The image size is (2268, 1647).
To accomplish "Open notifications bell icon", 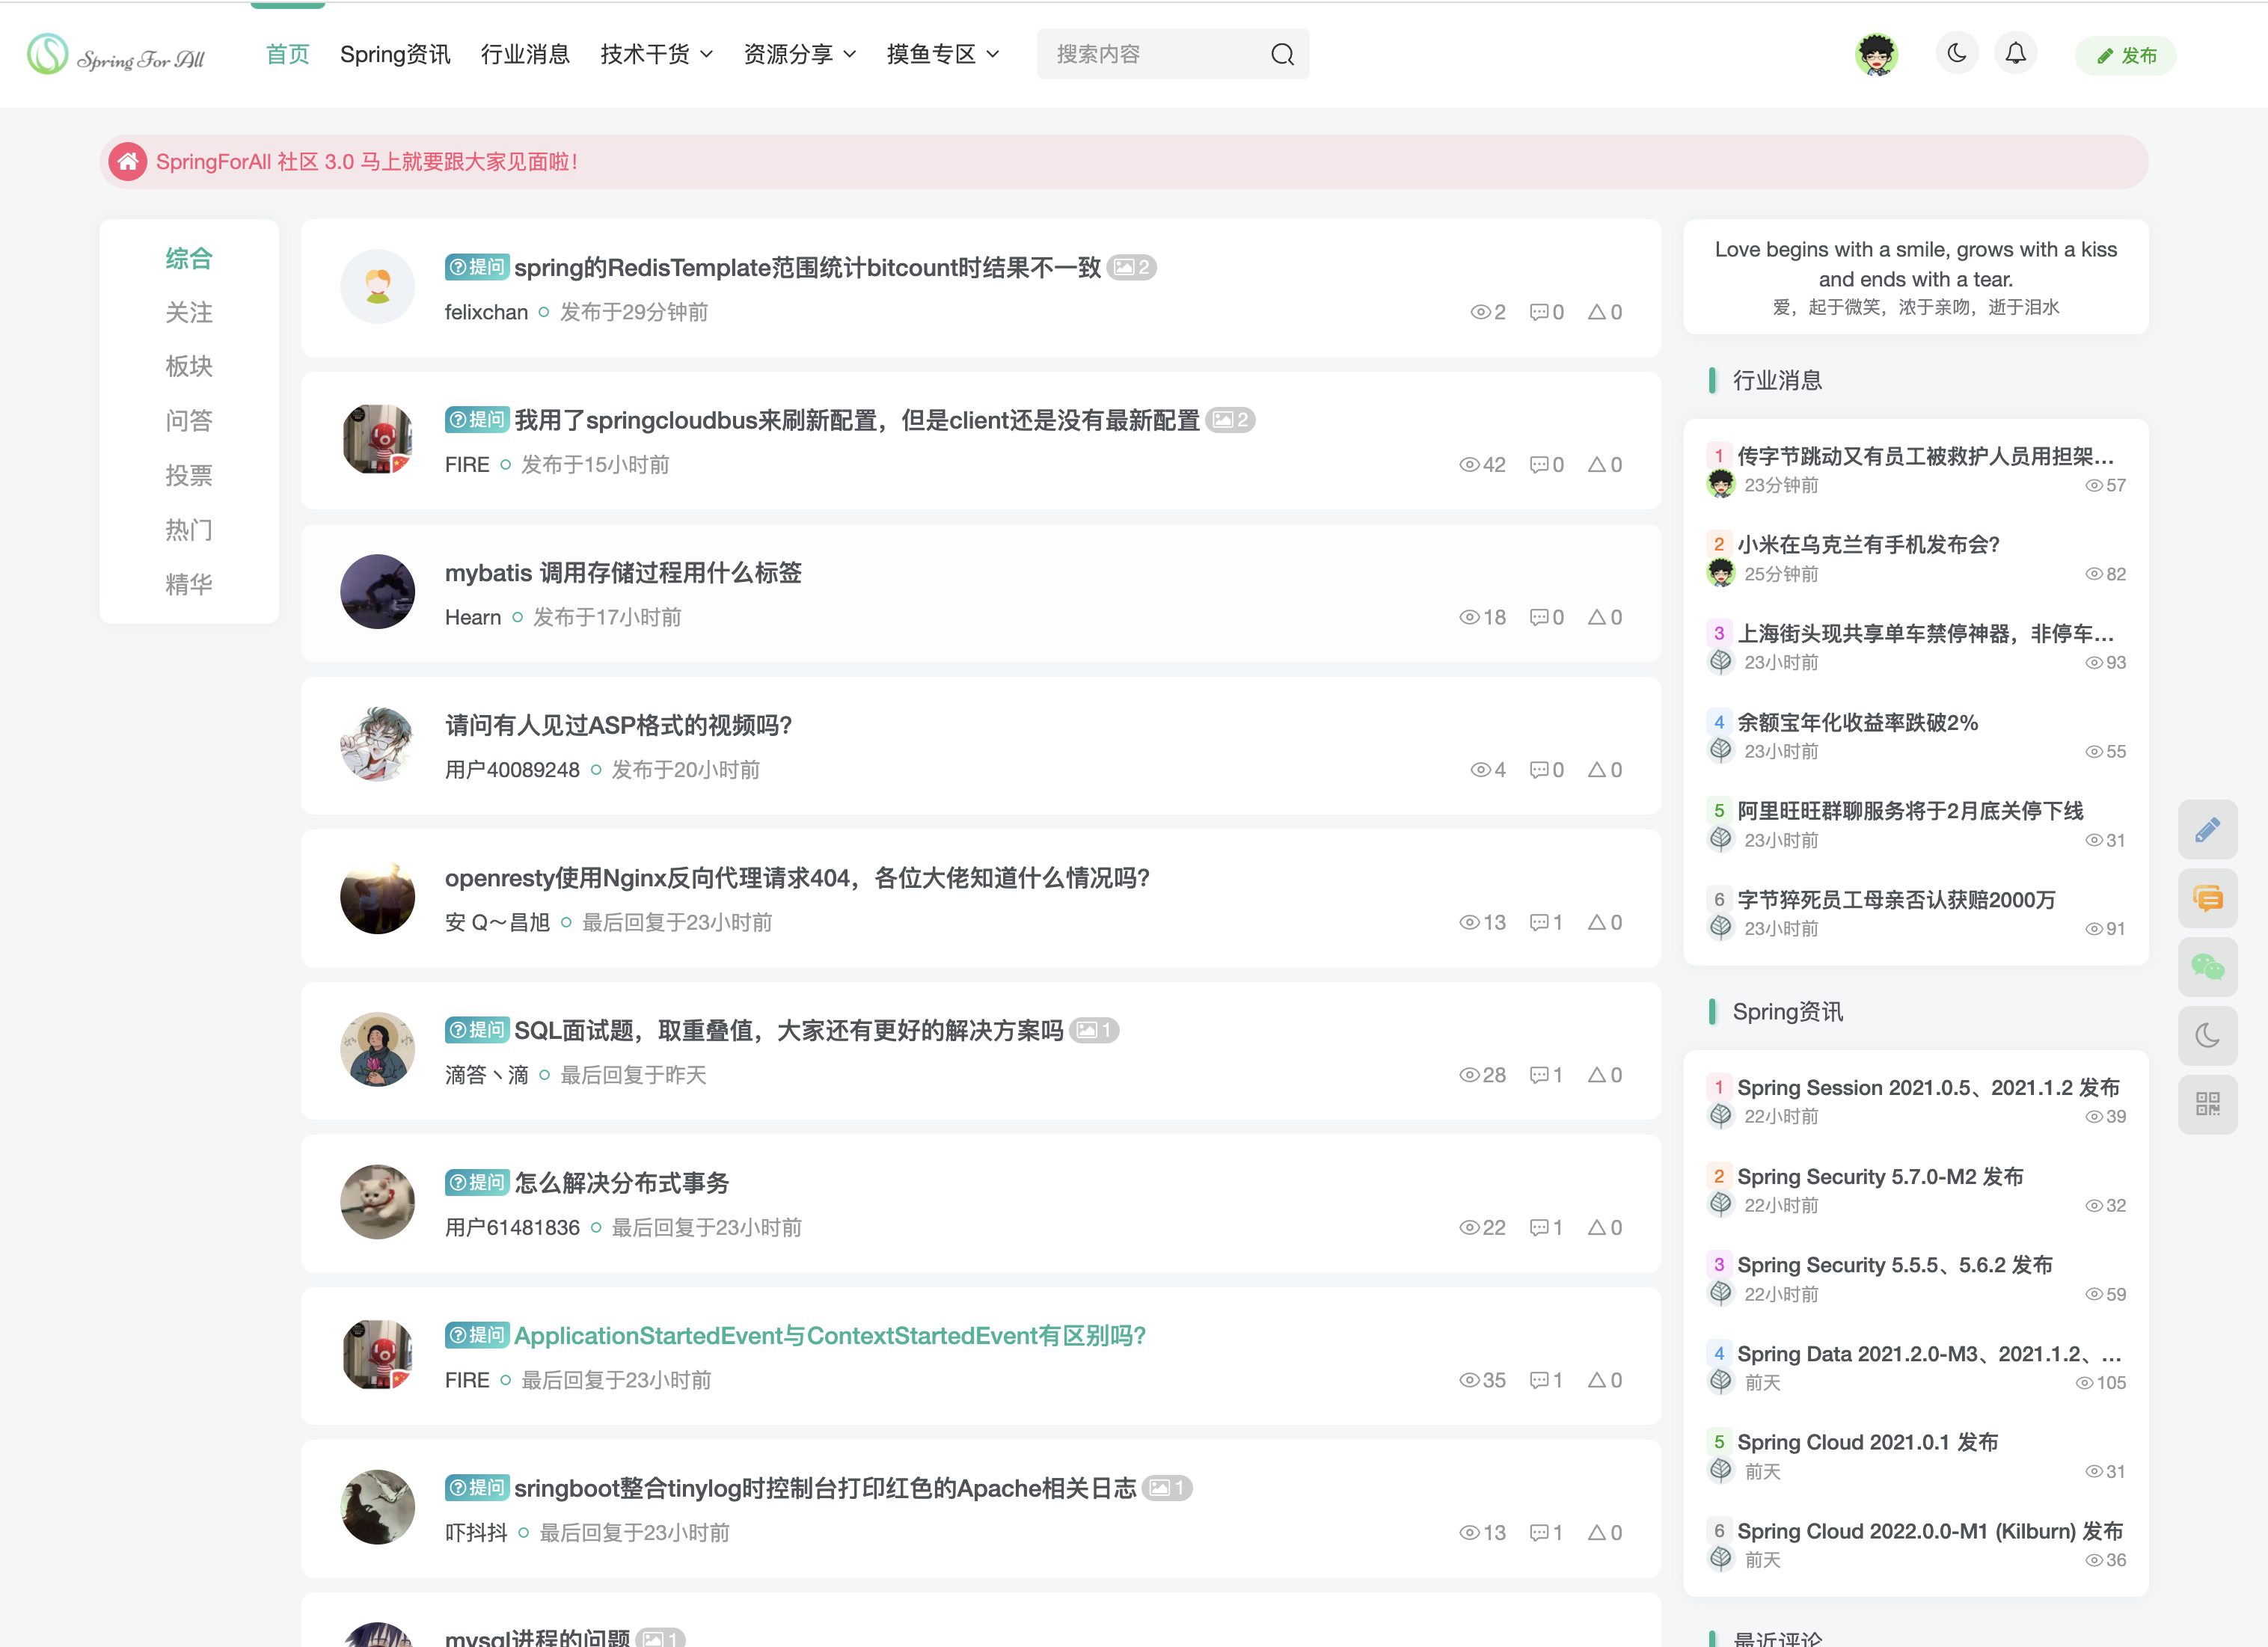I will (x=2016, y=53).
